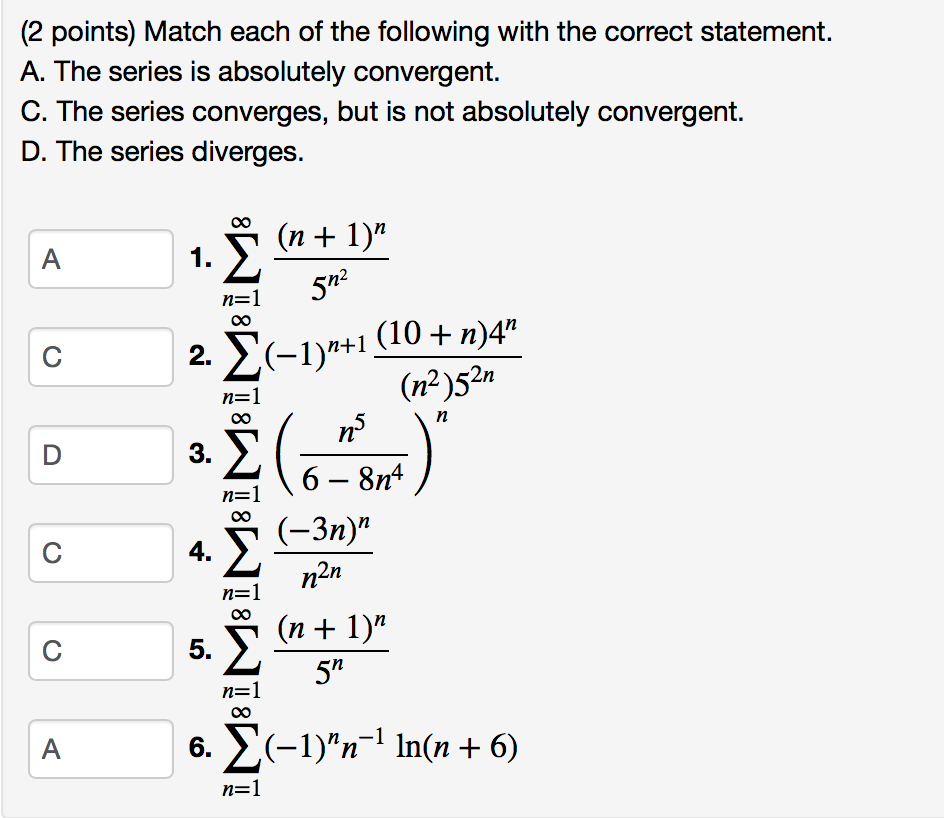The height and width of the screenshot is (818, 944).
Task: Click the infinity symbol above problem 5 summation
Action: 244,612
